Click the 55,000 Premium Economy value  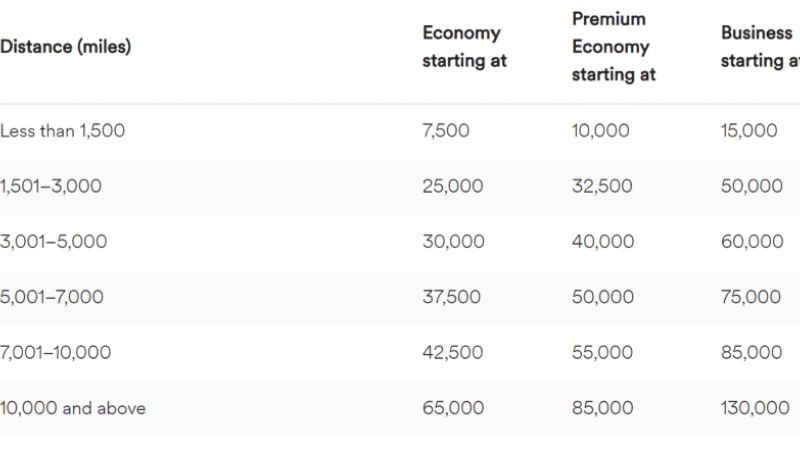click(x=602, y=352)
